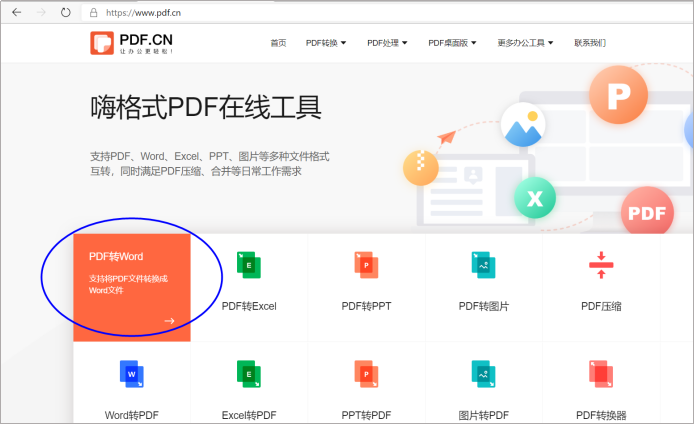Click the arrow on PDF转Word card

[x=169, y=321]
